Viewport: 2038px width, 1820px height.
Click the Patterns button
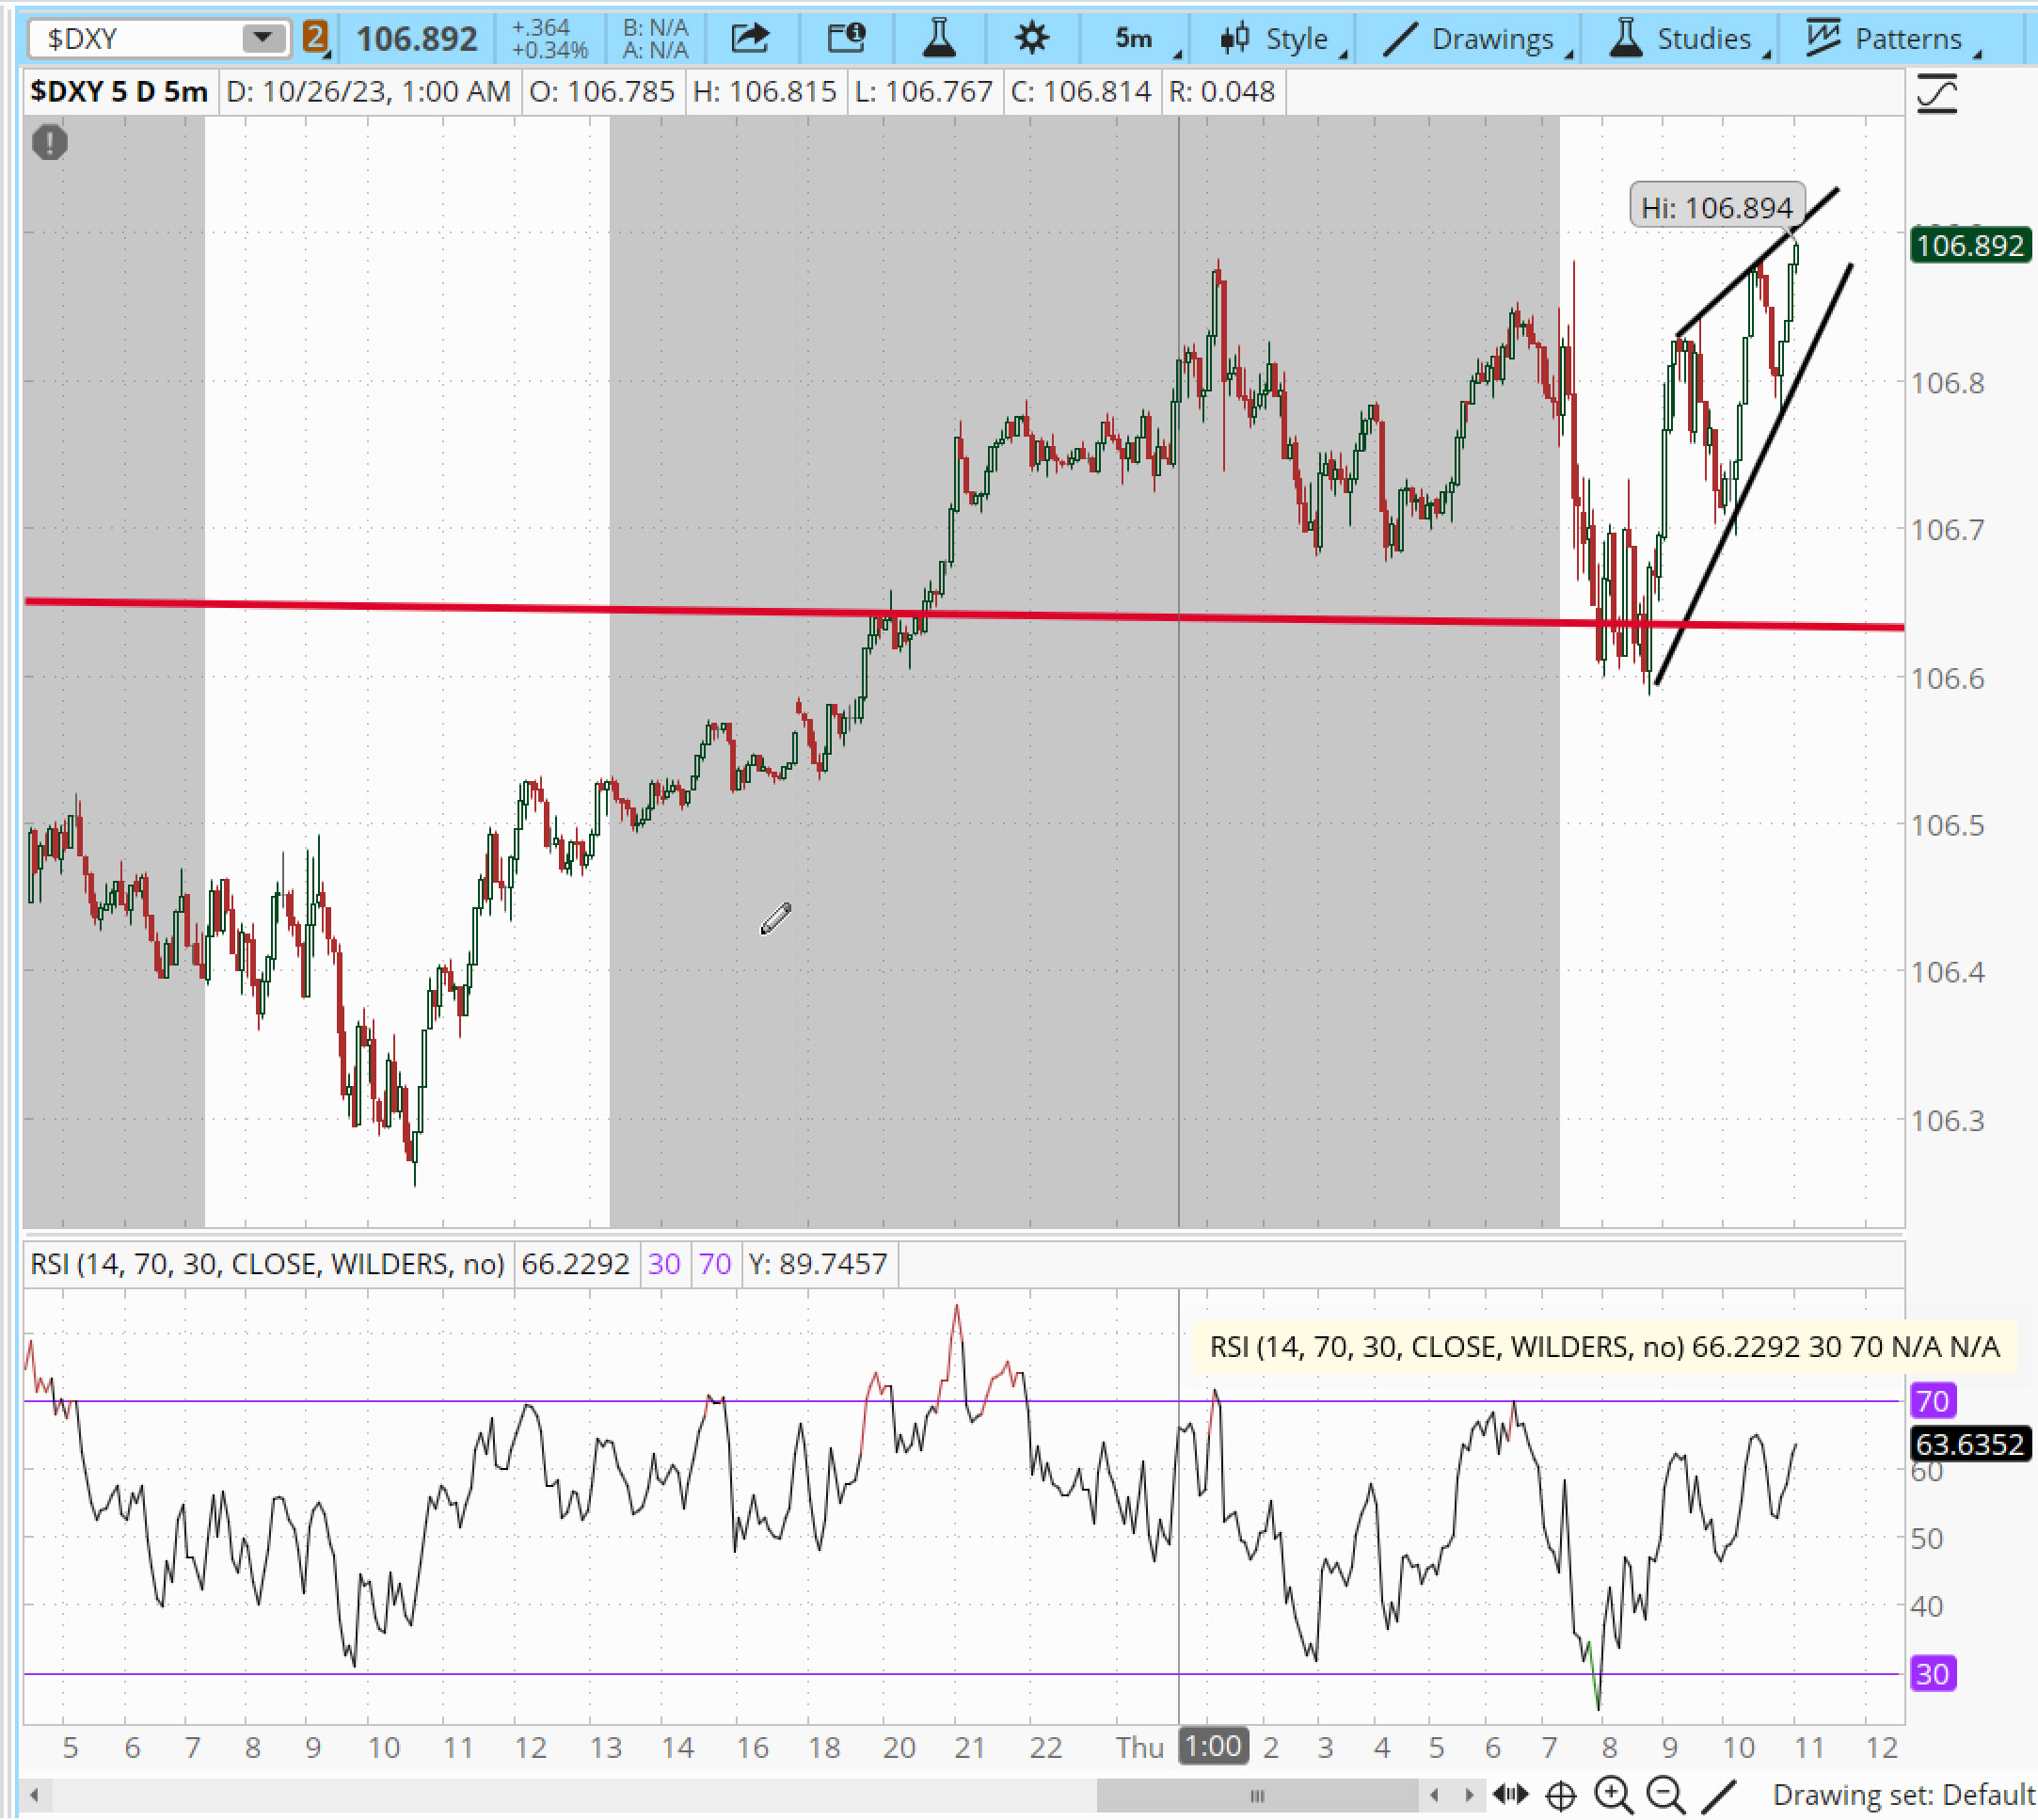tap(1889, 39)
